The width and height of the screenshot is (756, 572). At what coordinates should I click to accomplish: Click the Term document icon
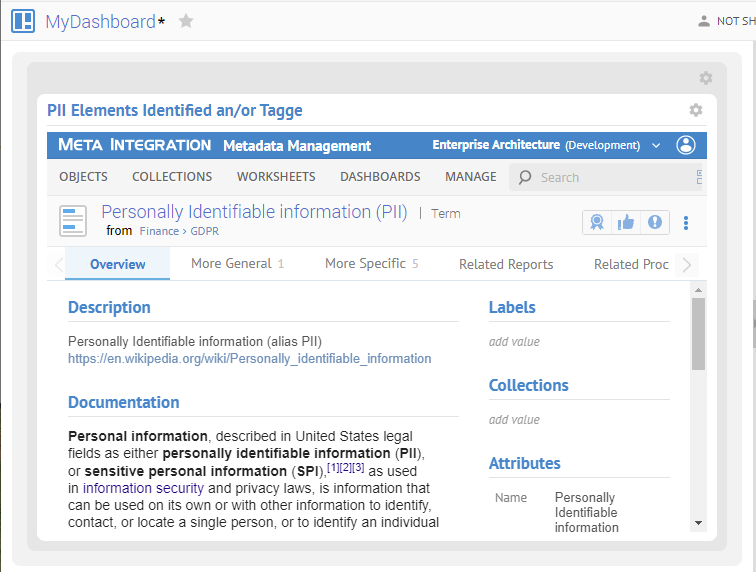(x=74, y=221)
